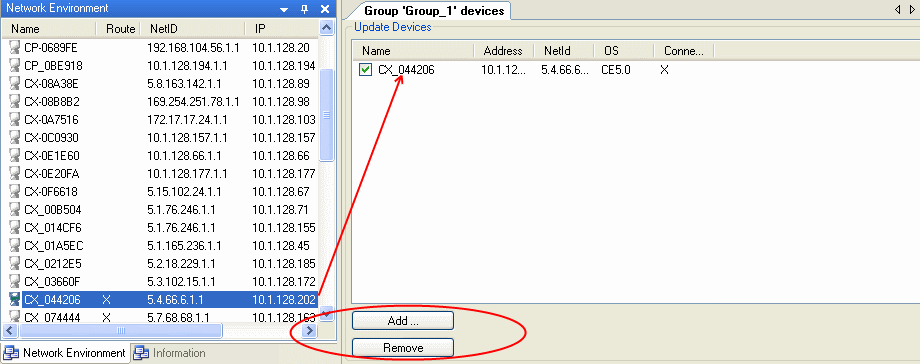Pin the Network Environment panel
The height and width of the screenshot is (364, 920).
tap(304, 9)
